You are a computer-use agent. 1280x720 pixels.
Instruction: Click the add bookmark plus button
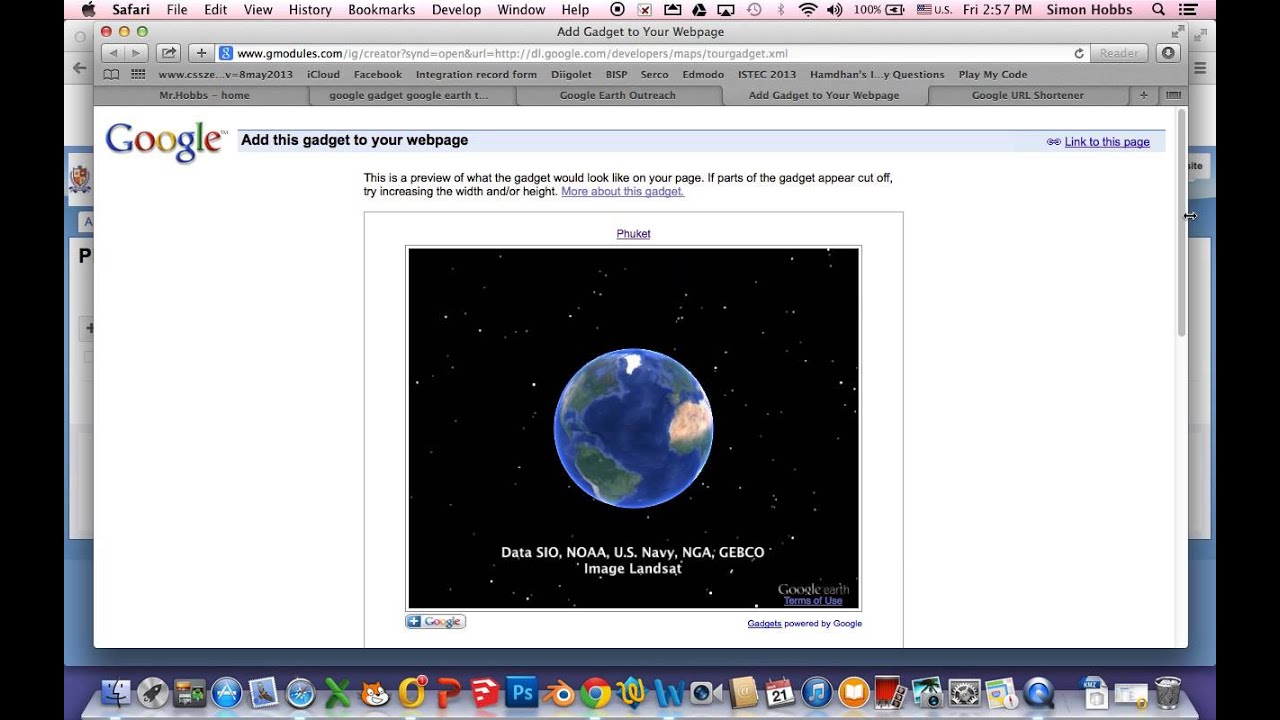(201, 53)
